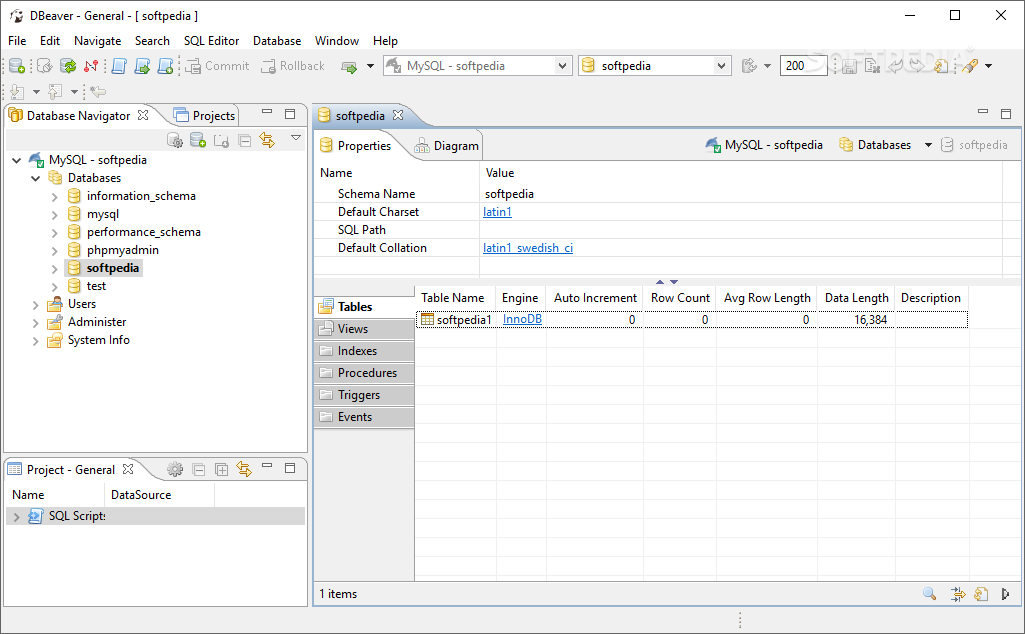Open the Window menu
This screenshot has height=634, width=1025.
337,41
